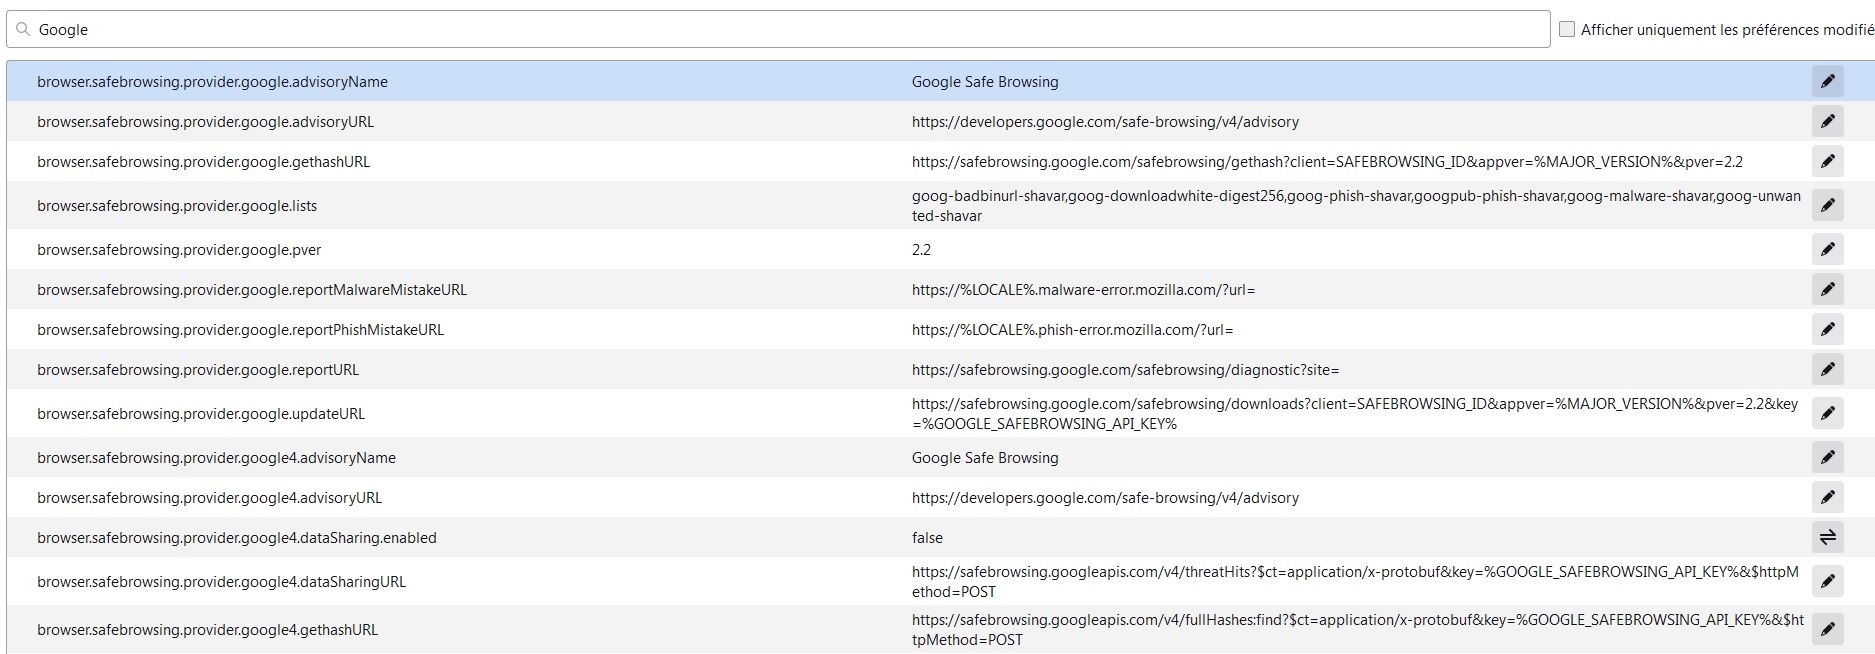This screenshot has height=654, width=1875.
Task: Select the google.reportMalwareMistakeURL preference name
Action: click(252, 290)
